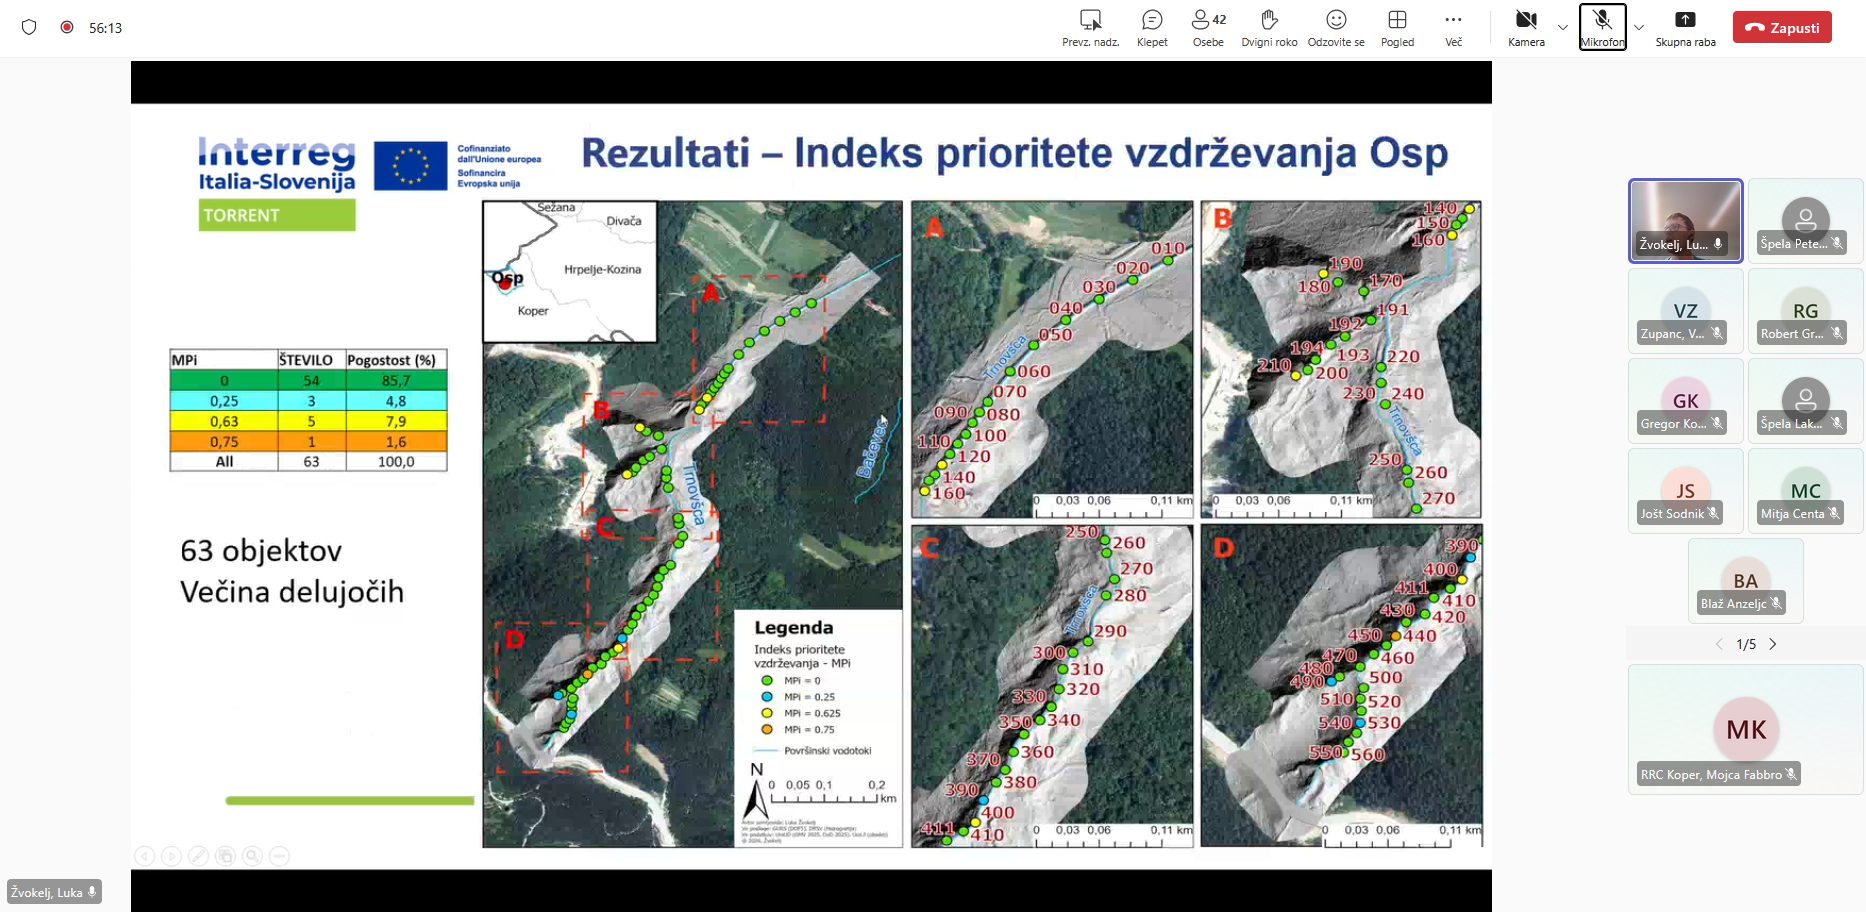Leave the meeting with Zapusti
The image size is (1866, 912).
(1782, 27)
